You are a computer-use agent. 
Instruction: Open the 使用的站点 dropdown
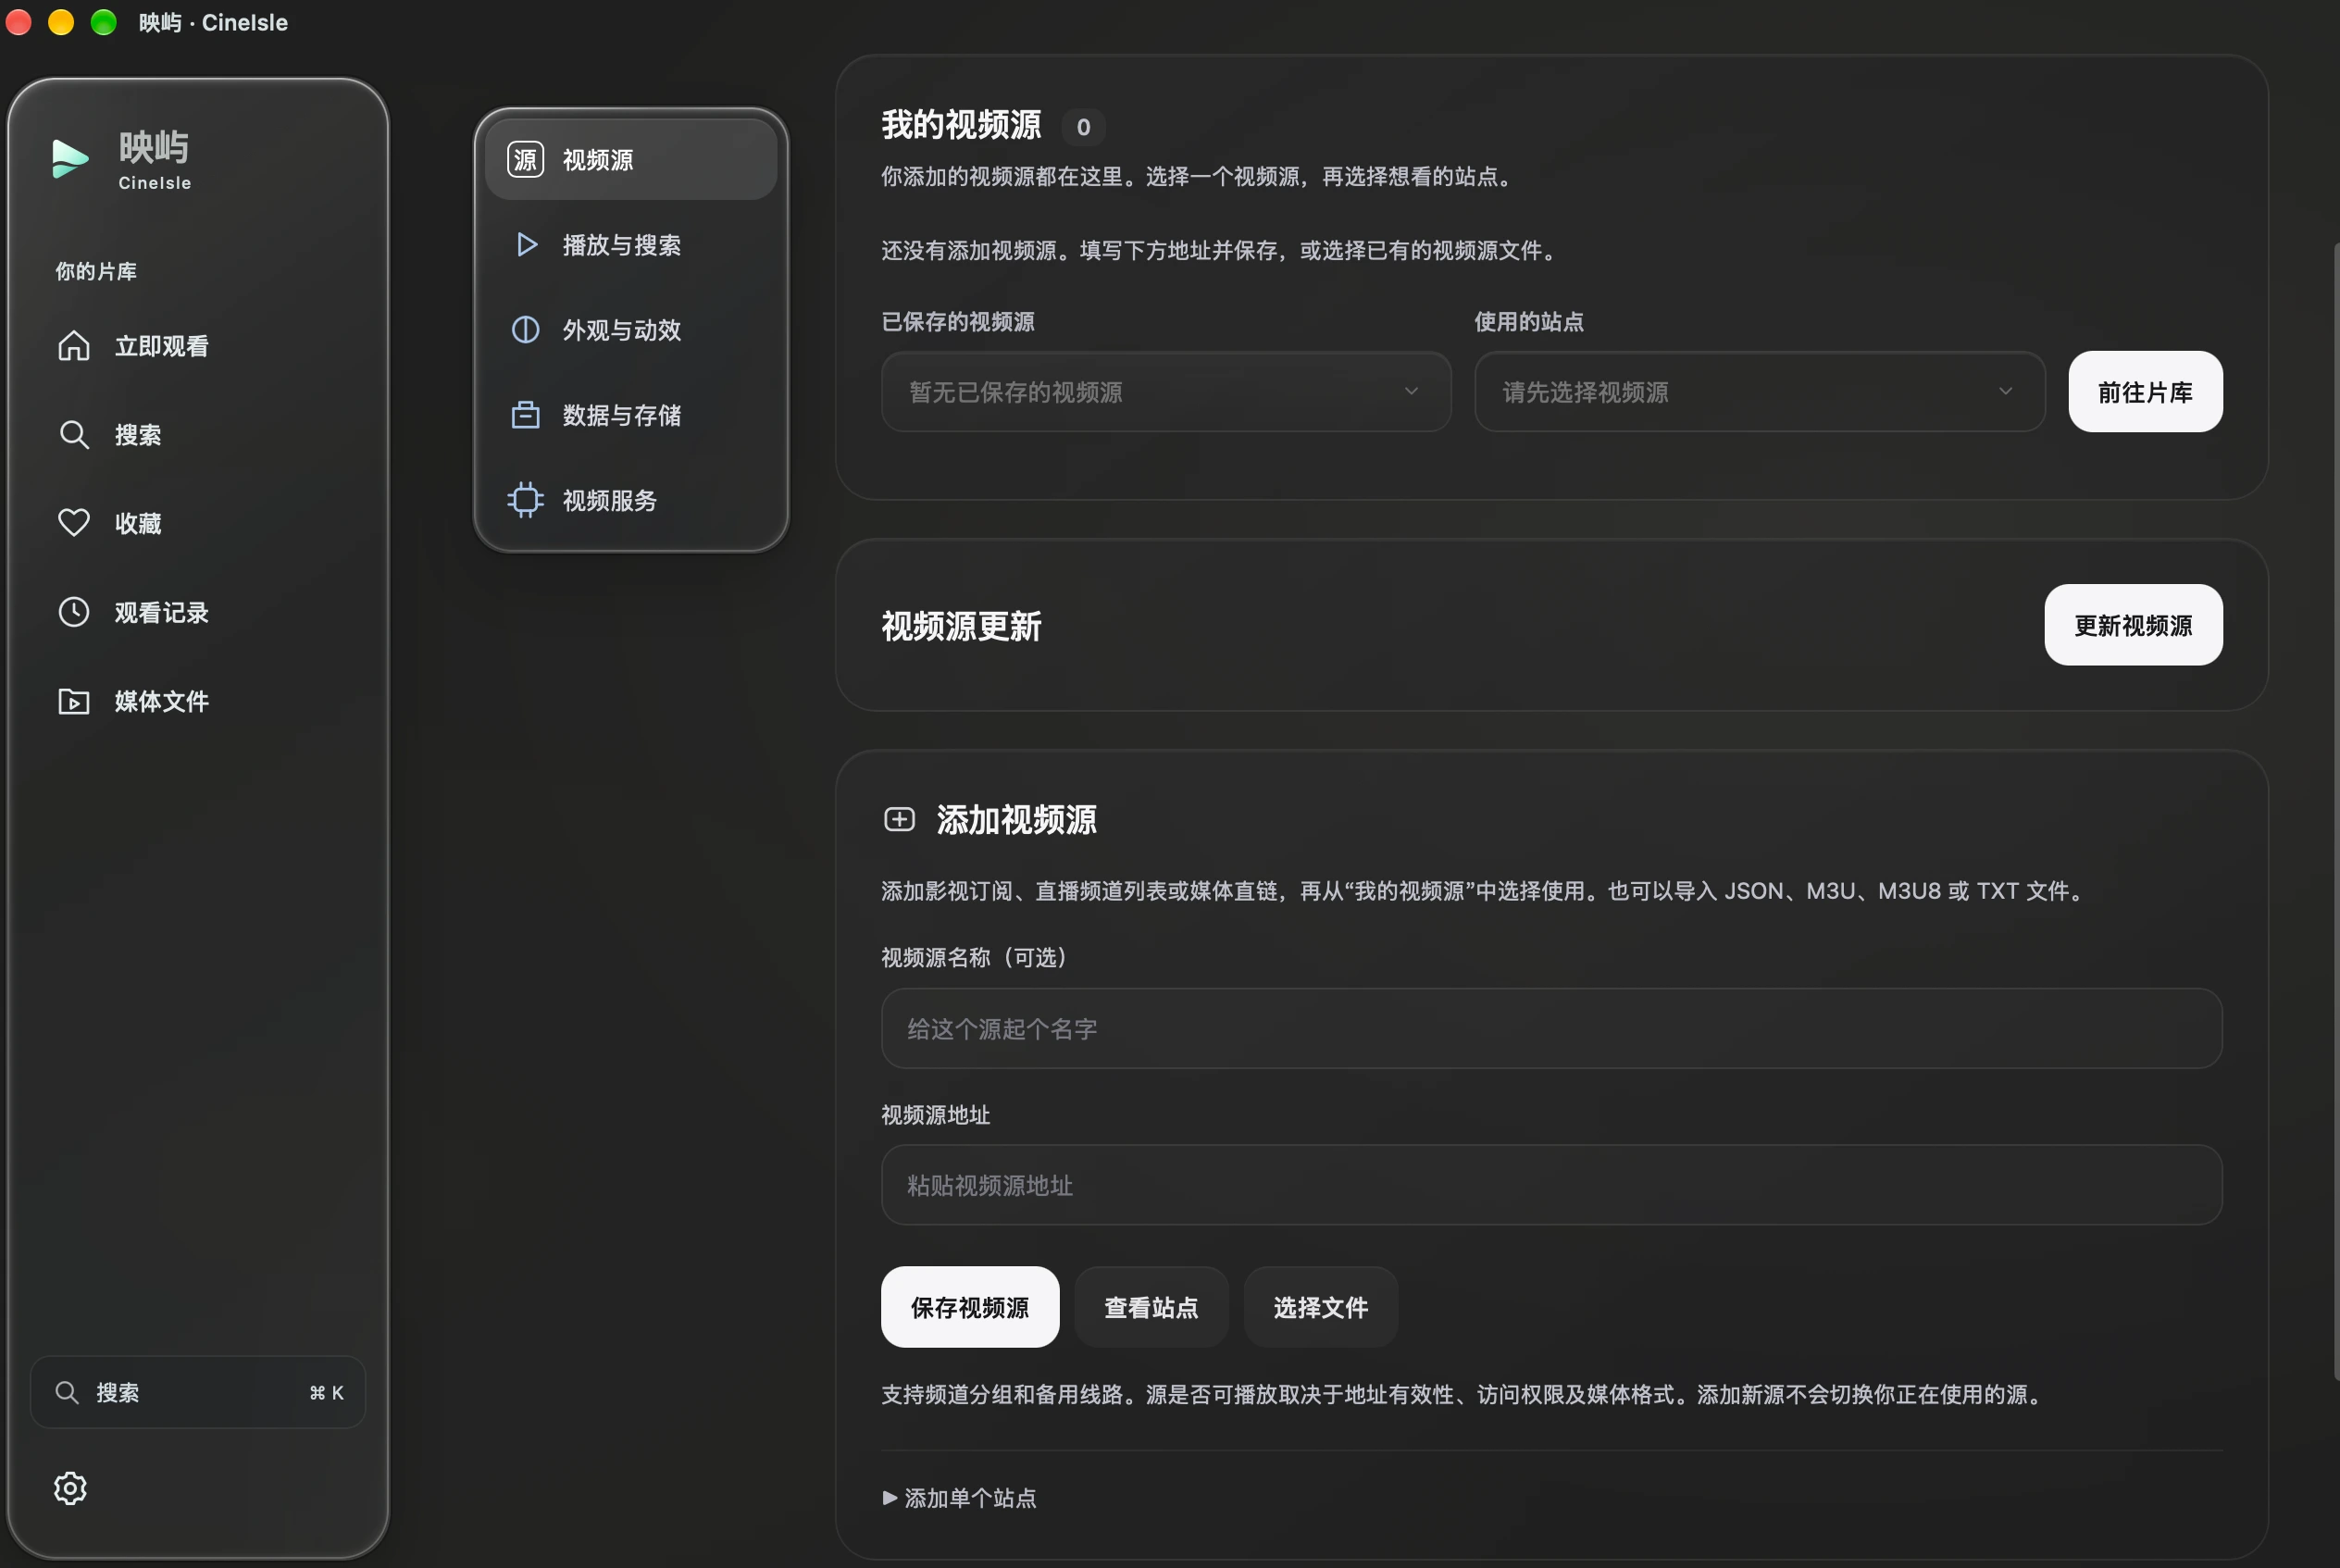click(x=1760, y=391)
